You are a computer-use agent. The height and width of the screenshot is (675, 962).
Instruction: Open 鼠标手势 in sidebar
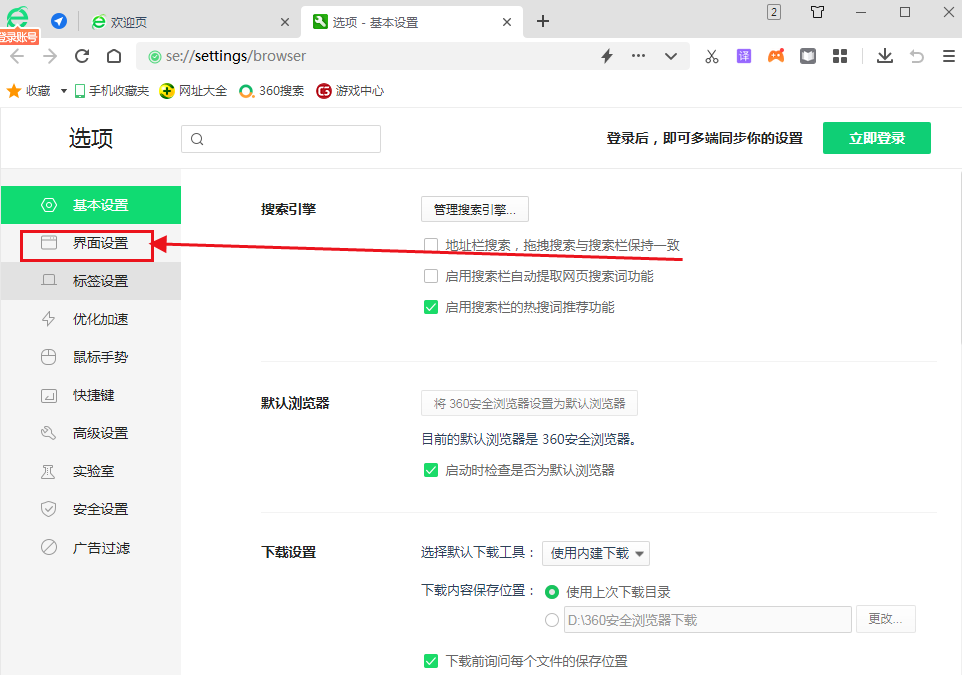click(x=91, y=357)
